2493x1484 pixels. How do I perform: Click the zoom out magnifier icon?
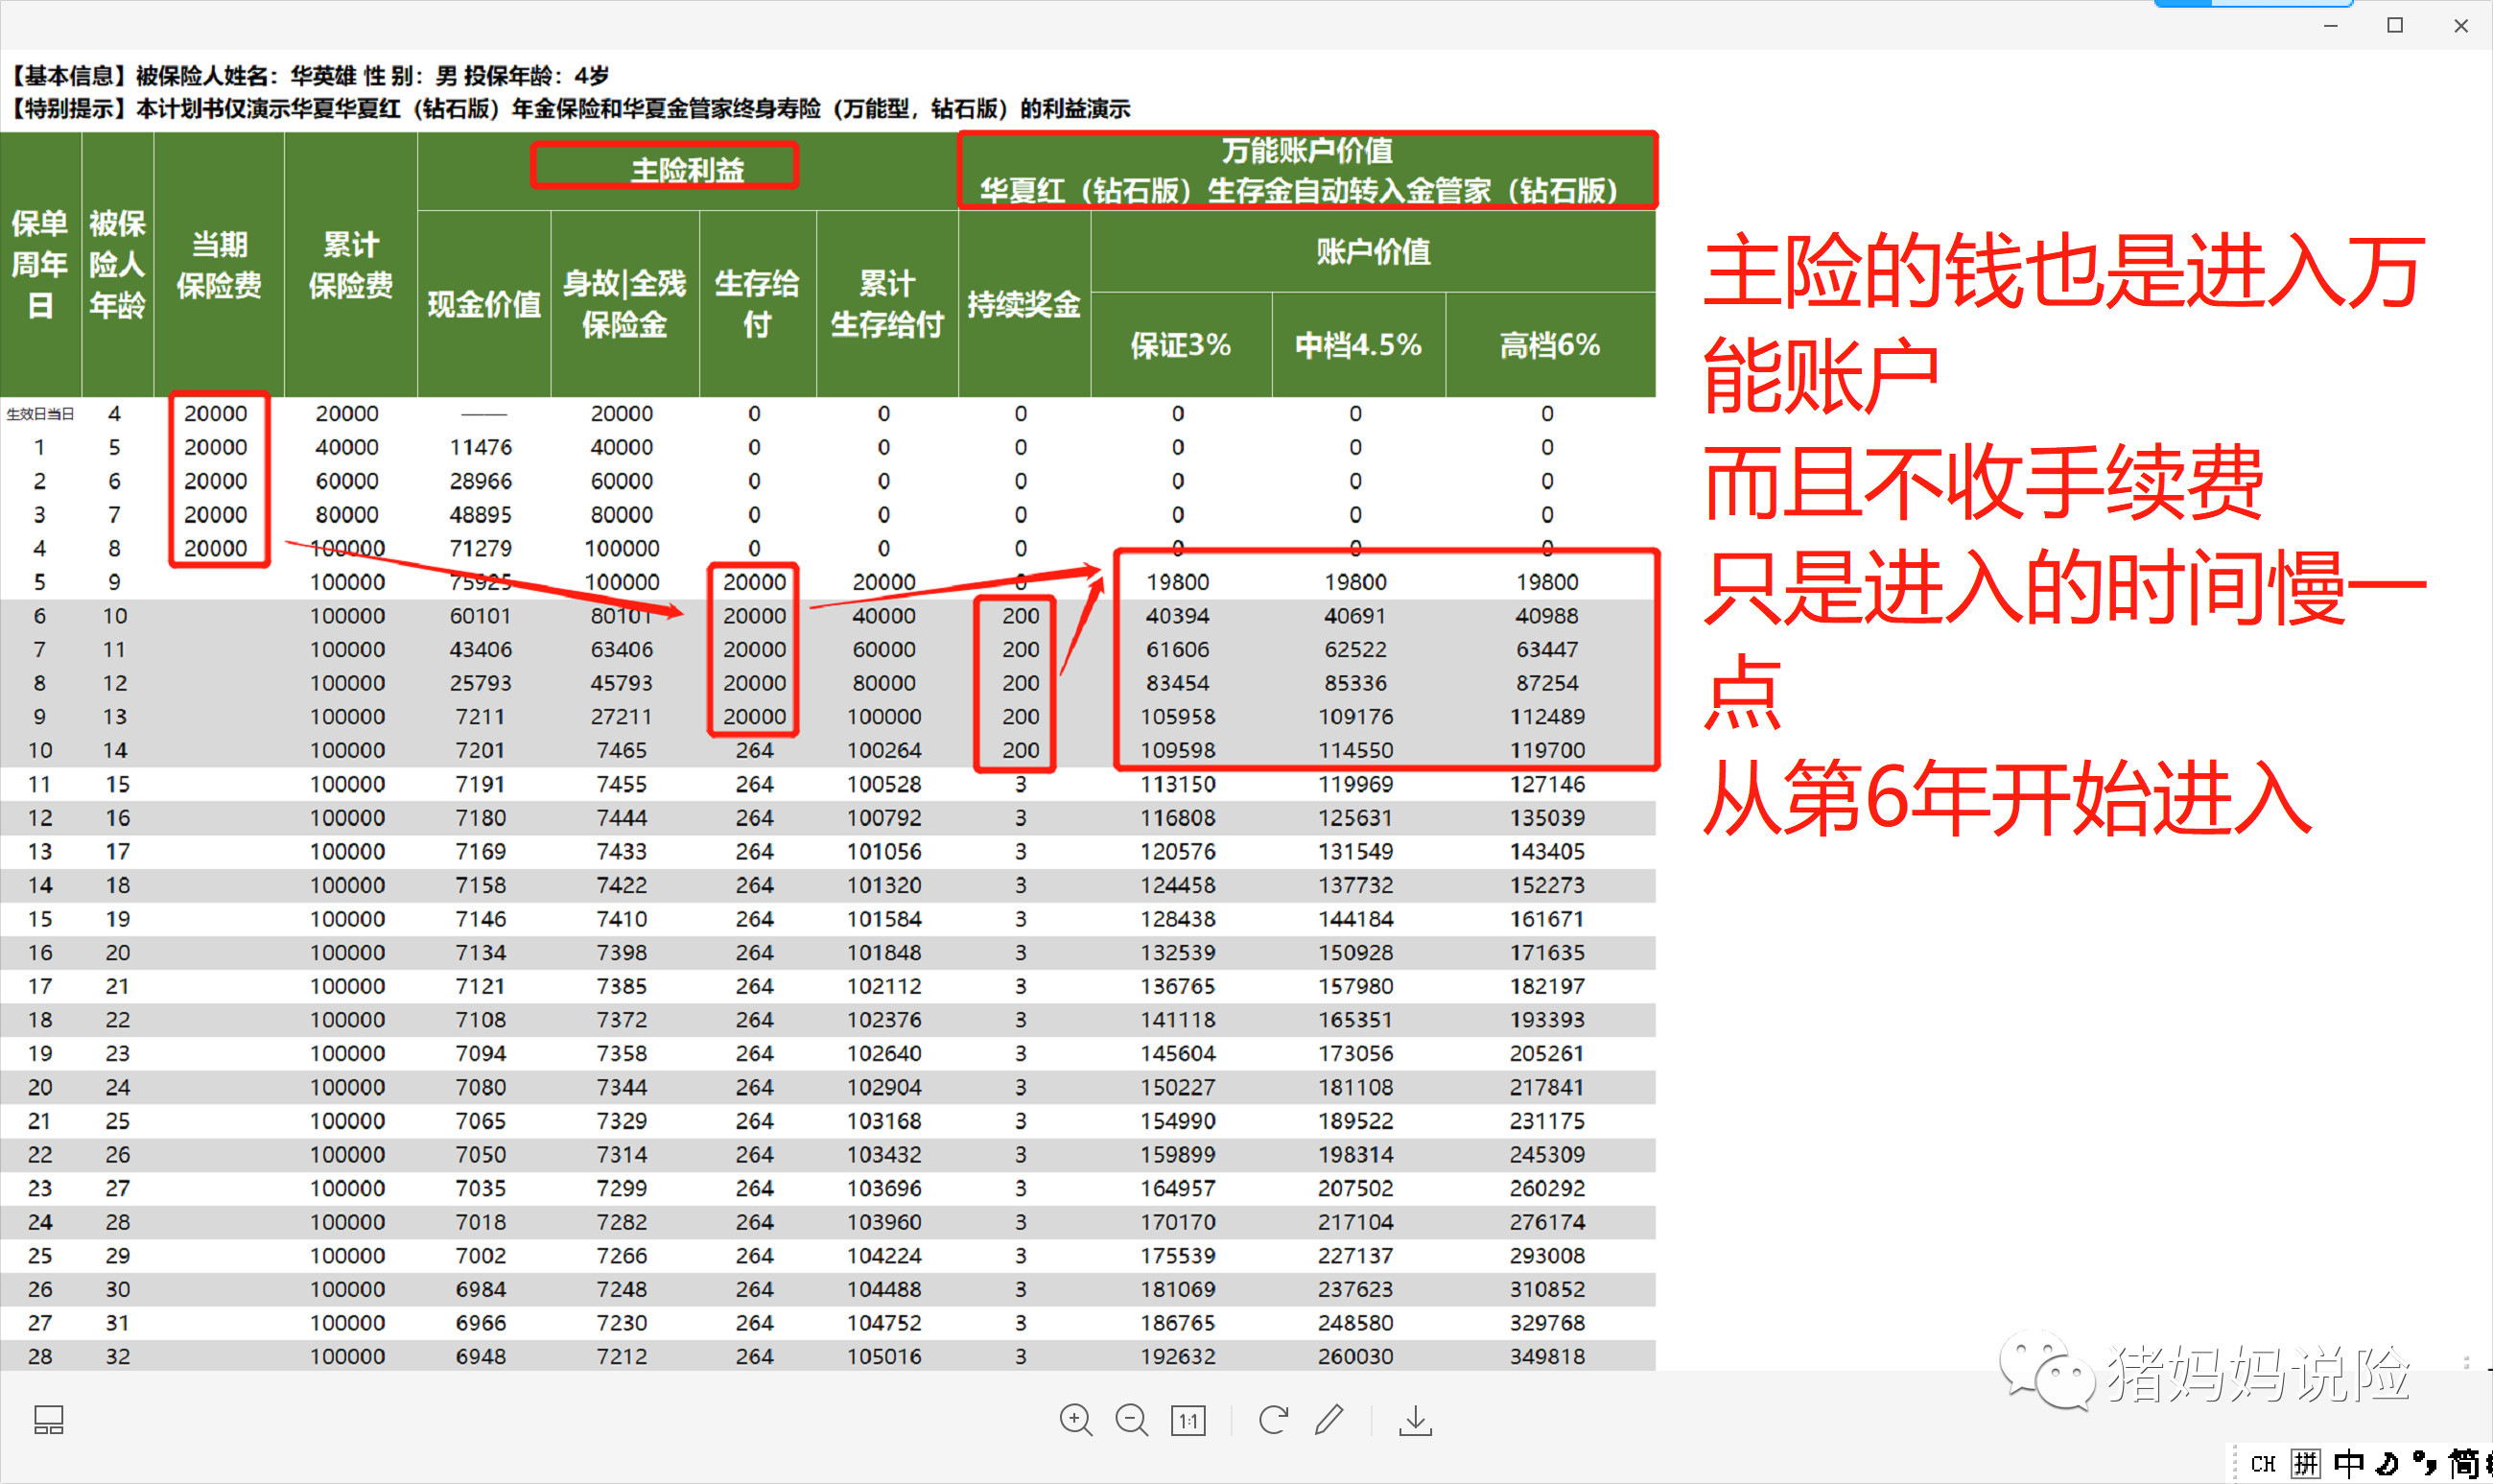1132,1420
